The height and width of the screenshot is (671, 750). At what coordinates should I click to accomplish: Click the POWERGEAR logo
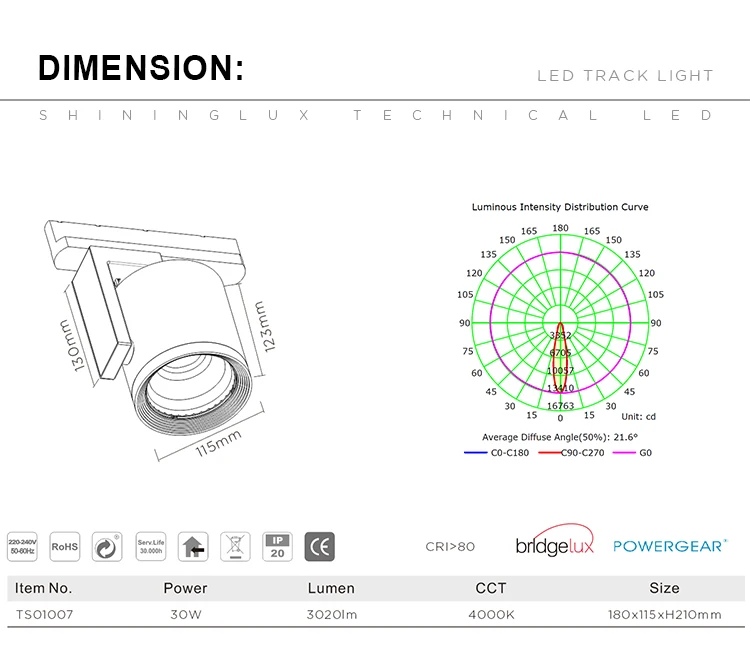click(x=670, y=546)
